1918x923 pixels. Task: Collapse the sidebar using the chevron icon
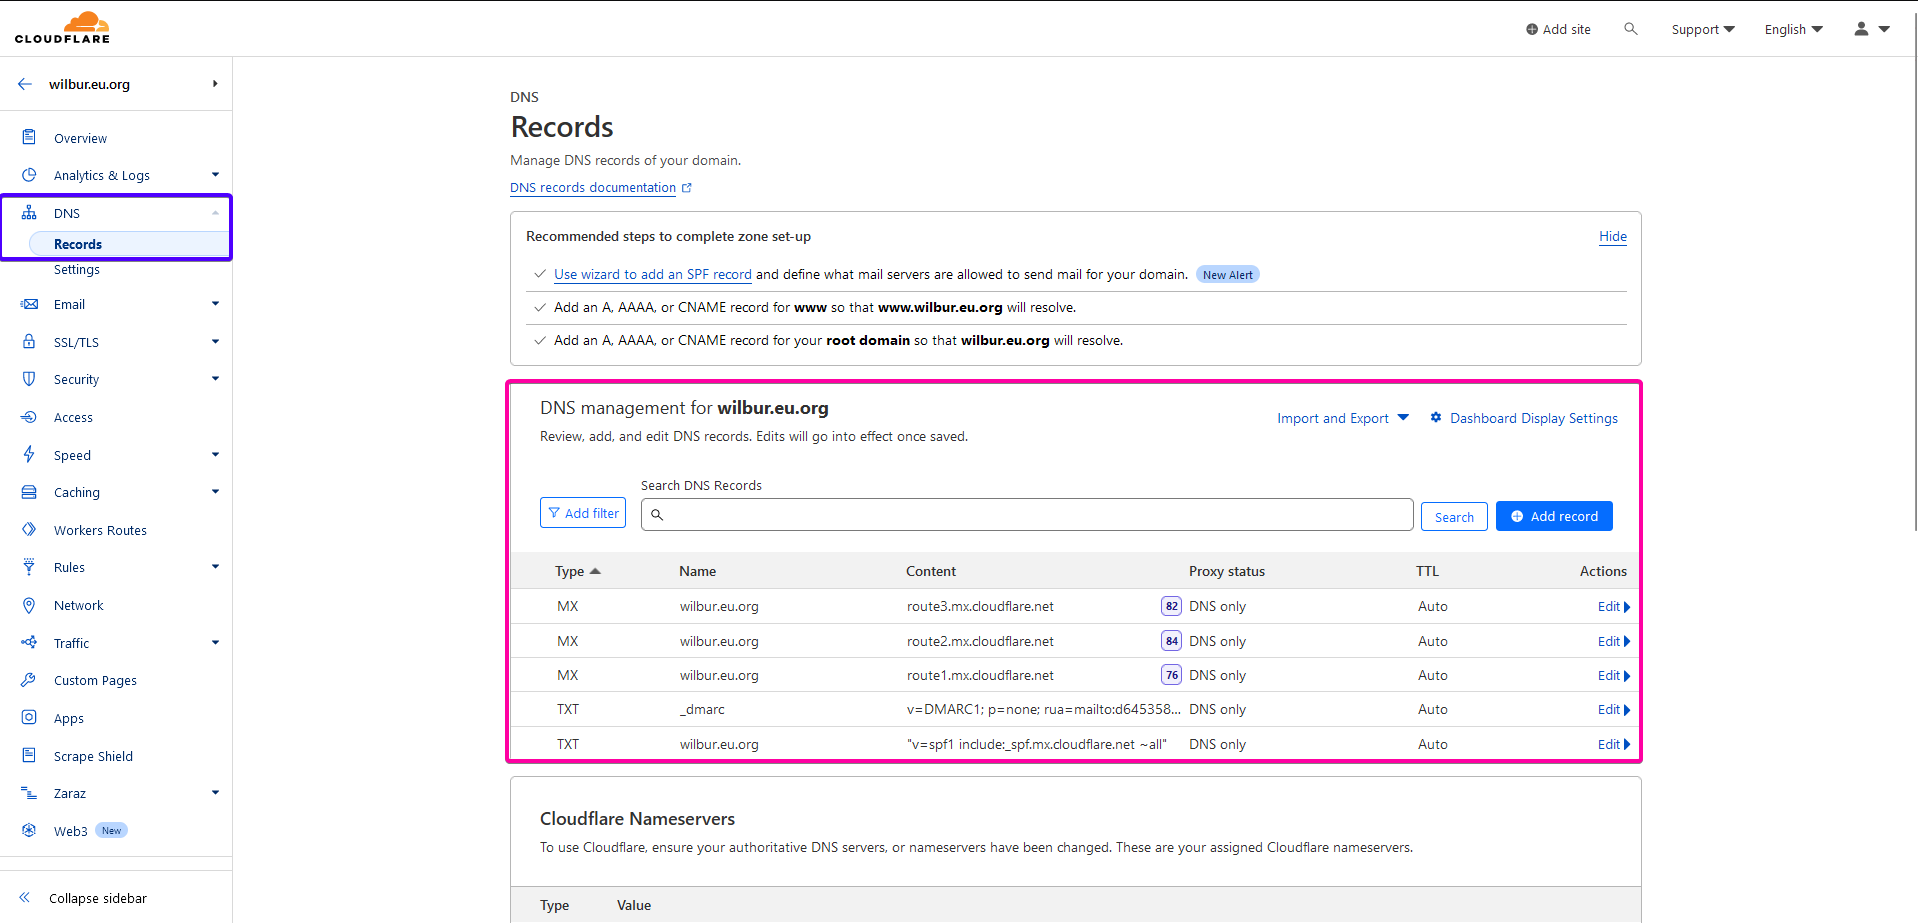(x=25, y=898)
